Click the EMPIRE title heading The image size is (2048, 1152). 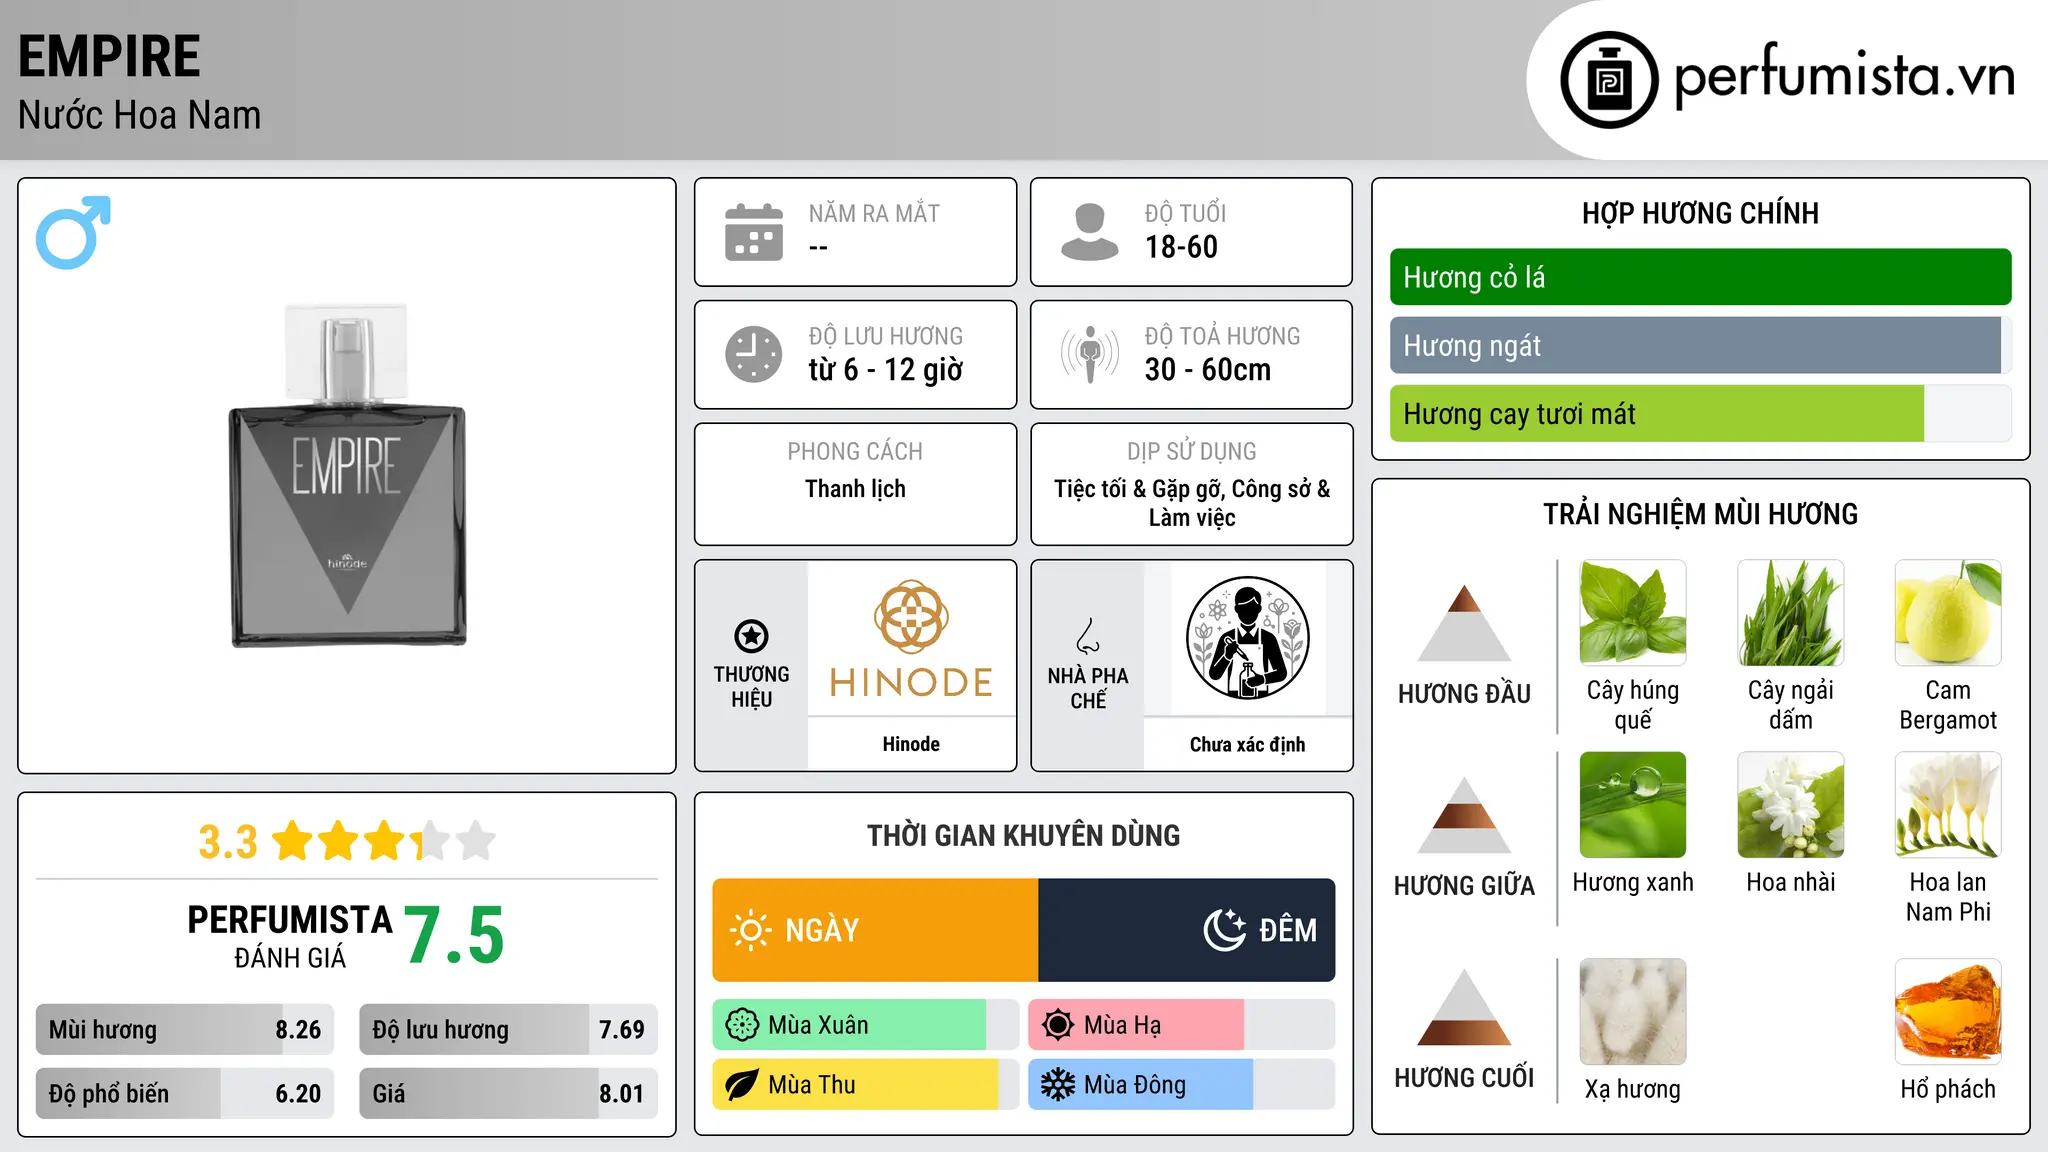pos(109,56)
